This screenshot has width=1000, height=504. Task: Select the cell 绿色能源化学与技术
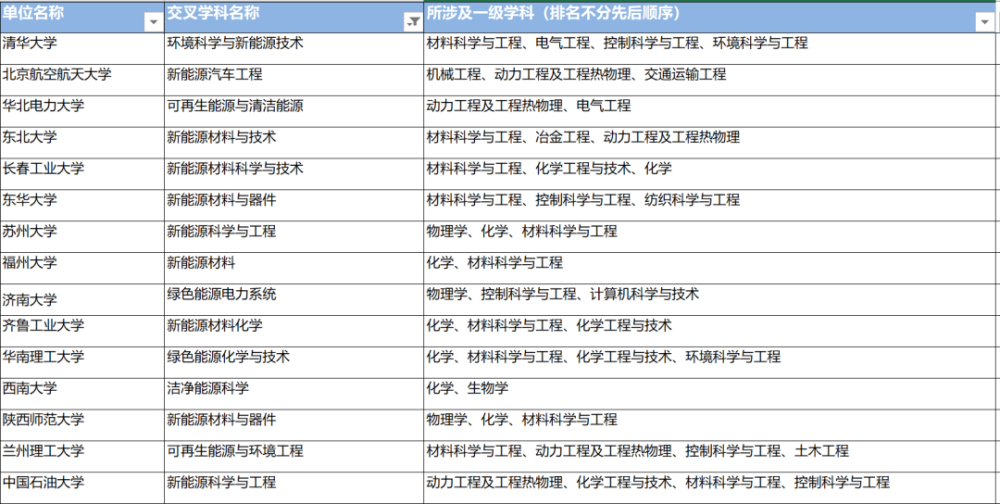pyautogui.click(x=293, y=362)
